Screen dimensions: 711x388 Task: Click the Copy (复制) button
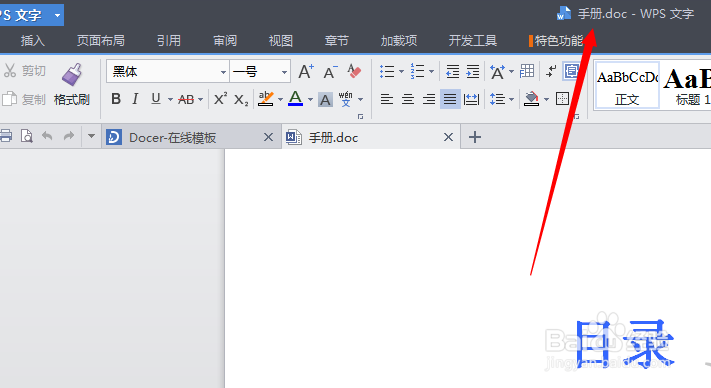(x=24, y=99)
